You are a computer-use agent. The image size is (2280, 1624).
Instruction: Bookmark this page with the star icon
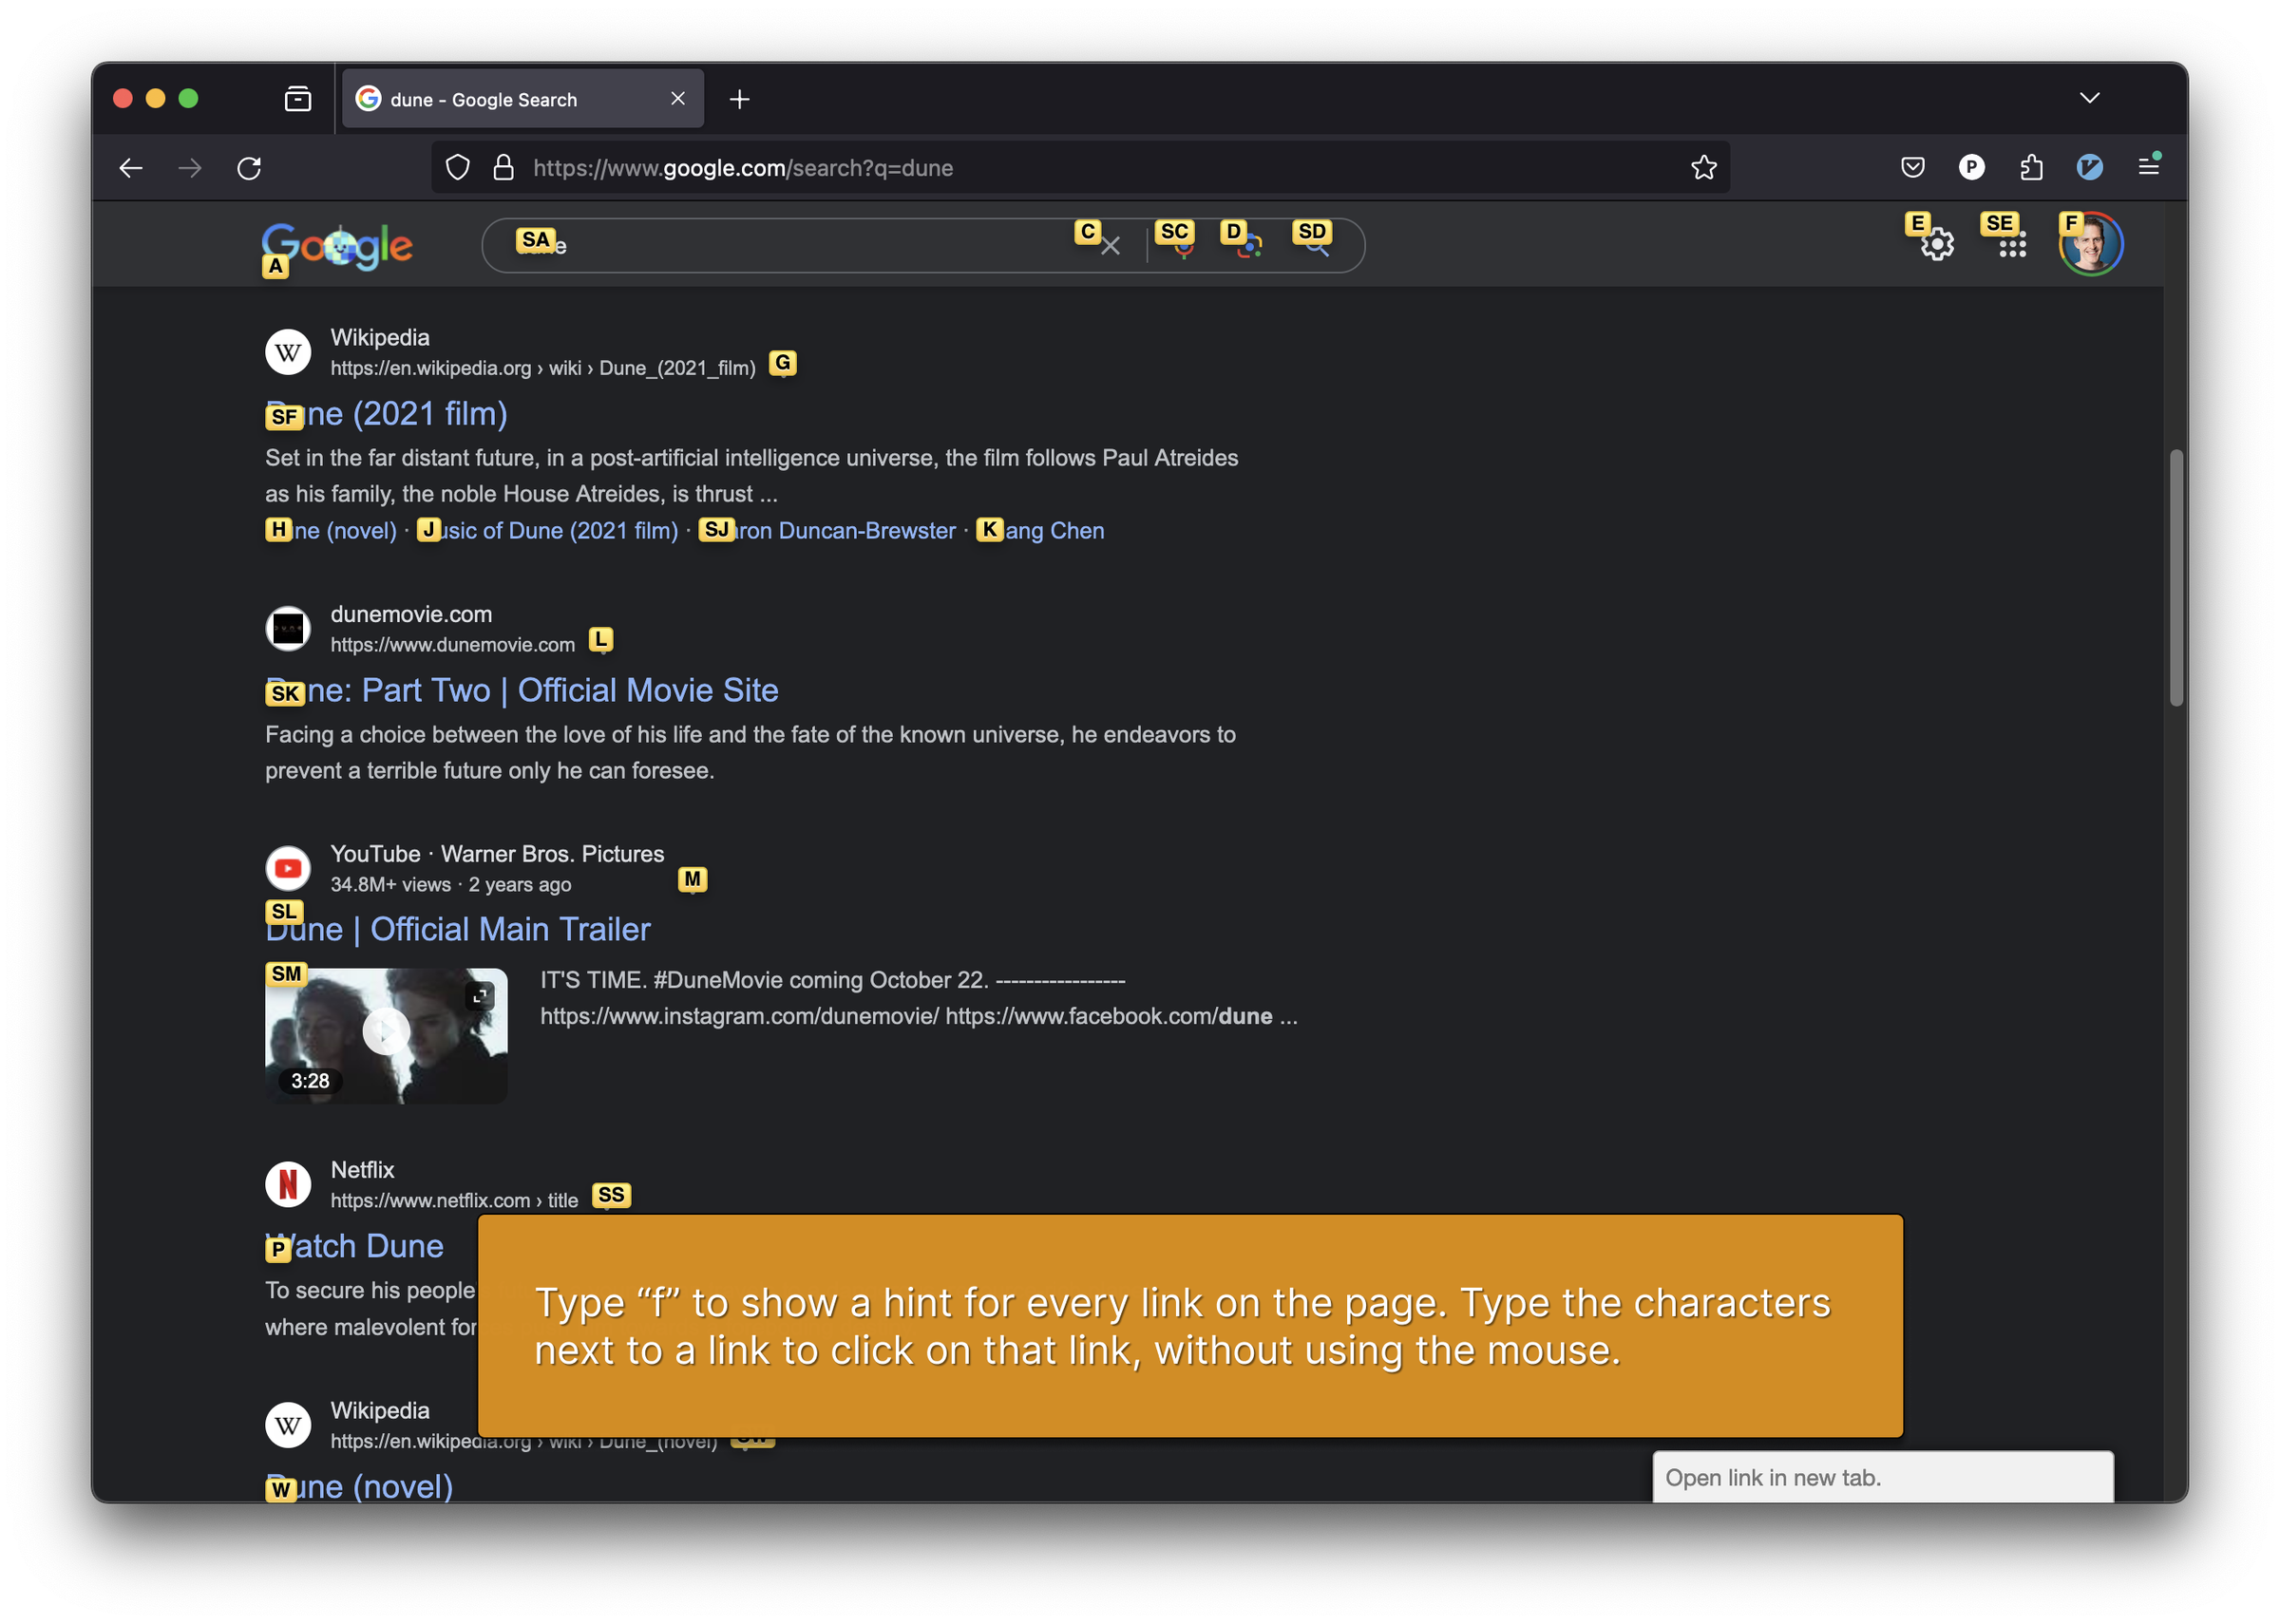[1704, 168]
